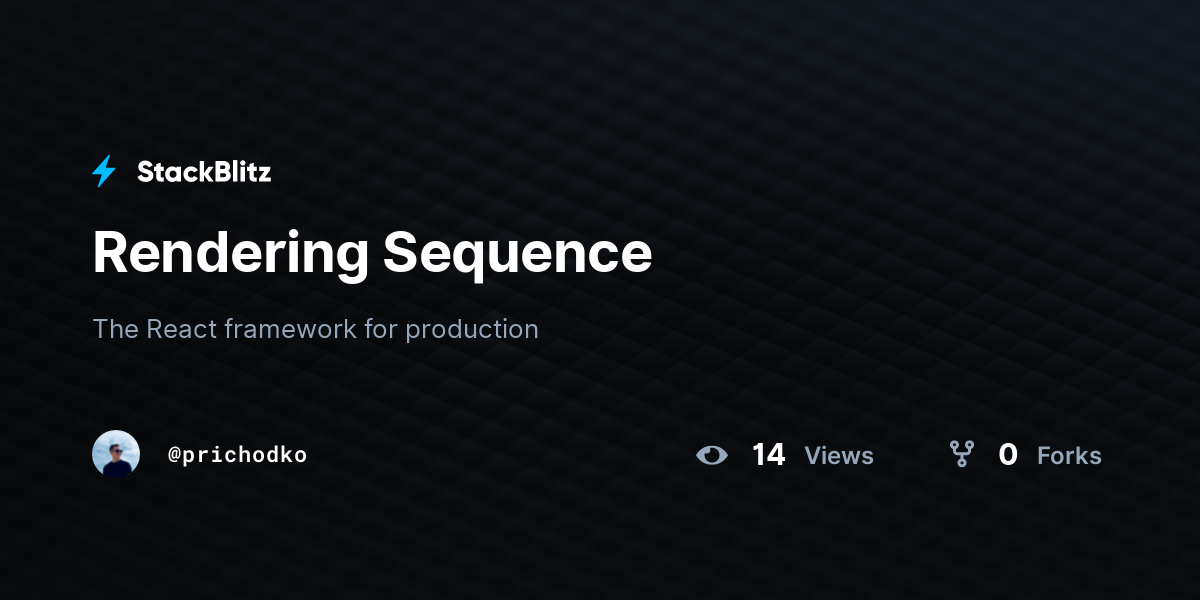
Task: Click the word Sequence in the title
Action: pos(517,252)
